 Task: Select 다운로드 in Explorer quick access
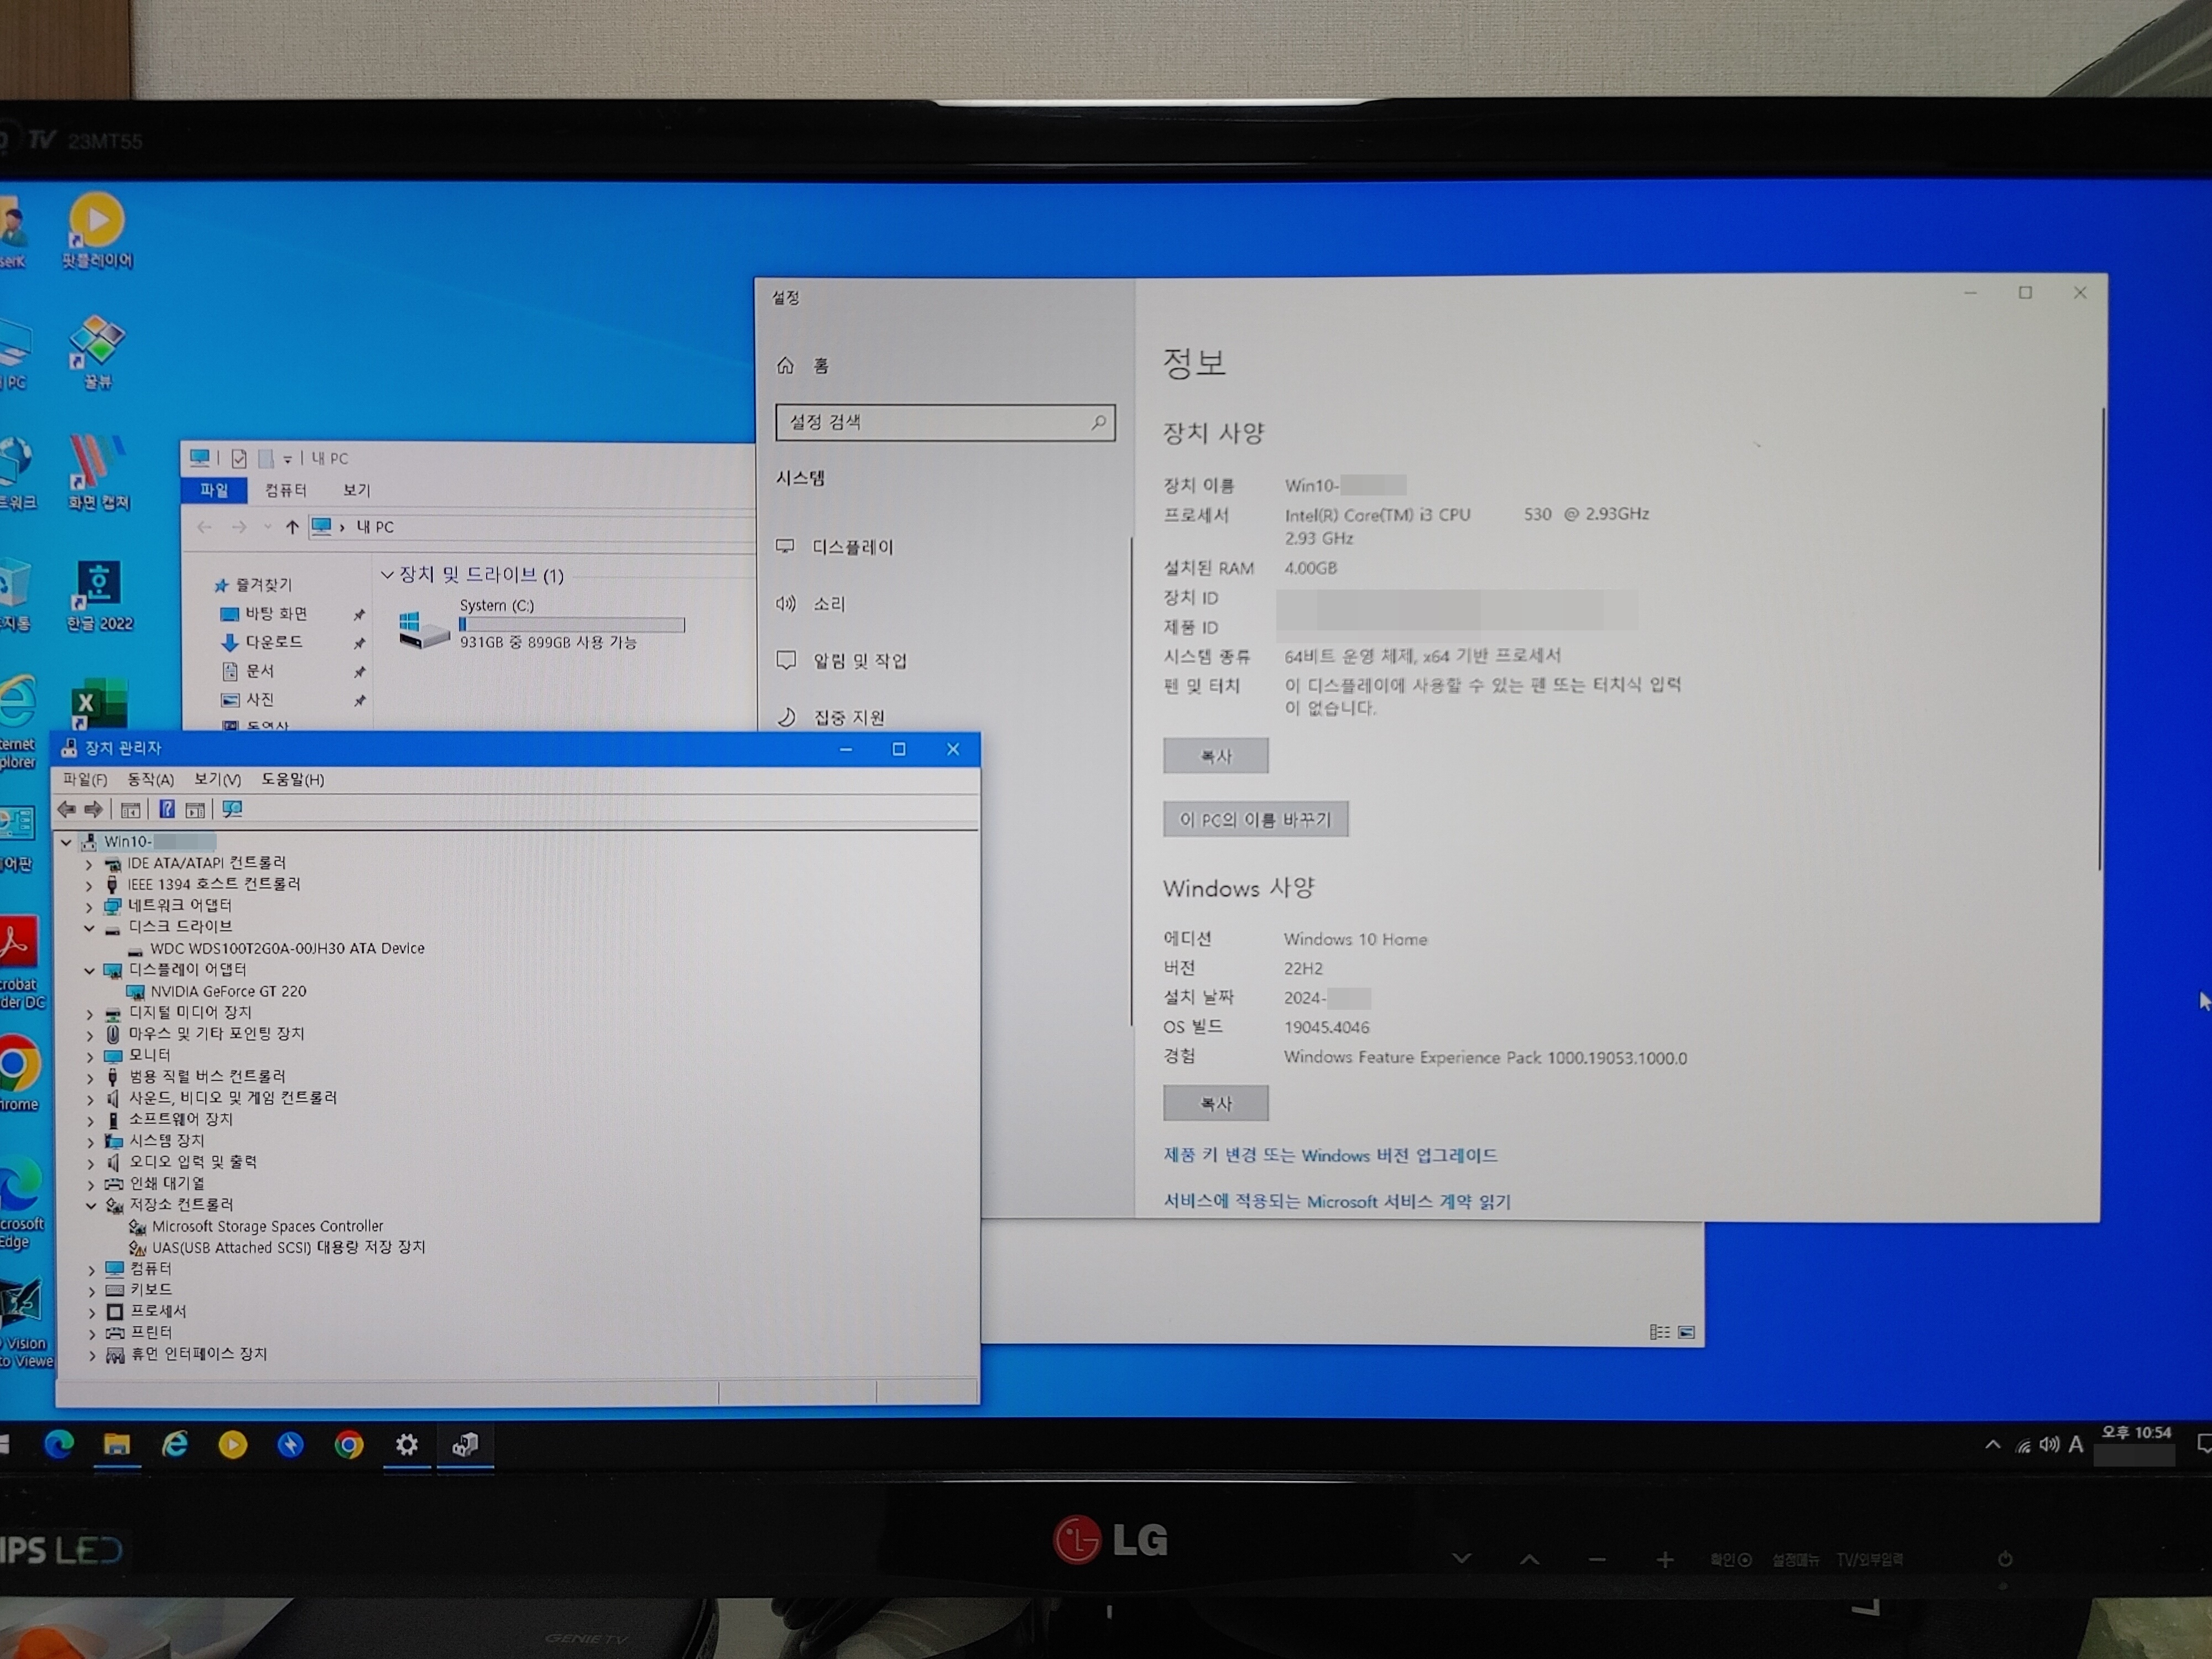click(273, 642)
